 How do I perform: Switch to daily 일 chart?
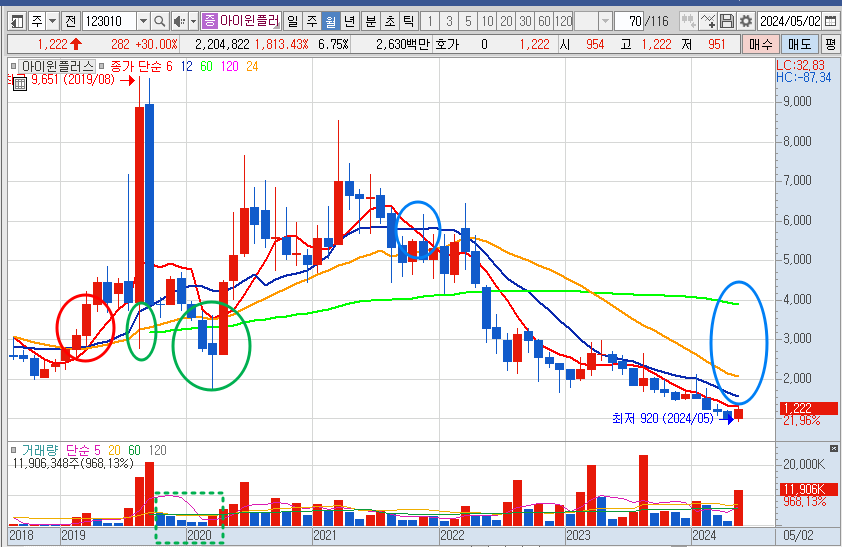pos(292,21)
